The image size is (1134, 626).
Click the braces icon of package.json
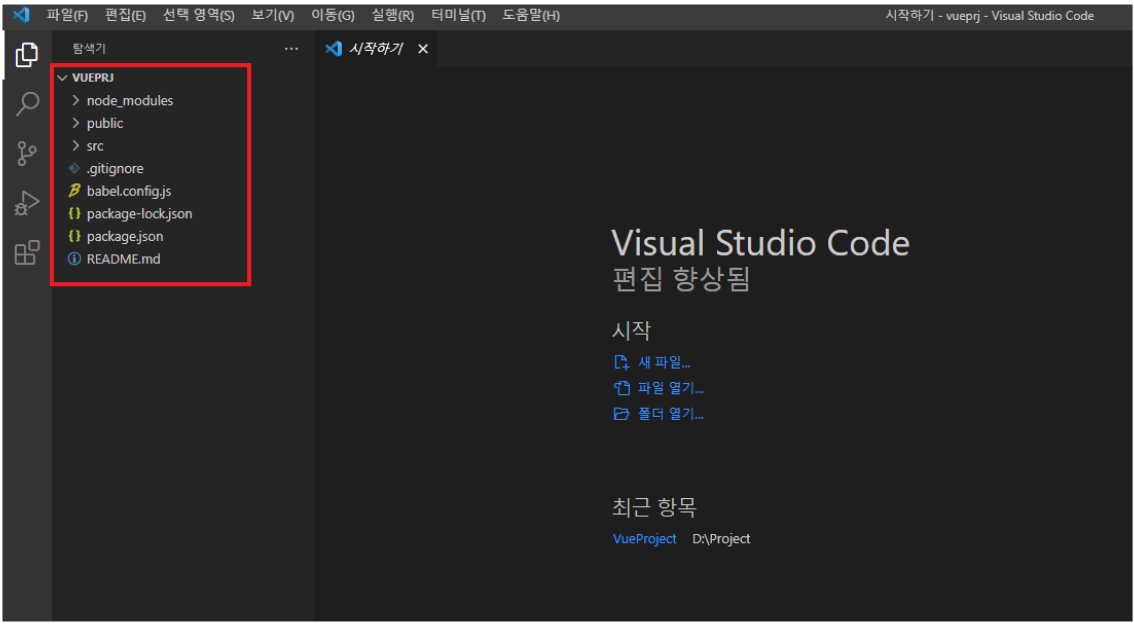[x=74, y=236]
